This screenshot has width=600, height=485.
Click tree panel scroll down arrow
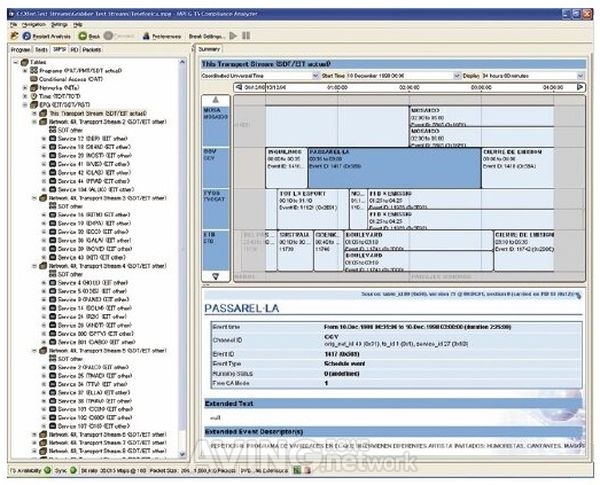[182, 454]
